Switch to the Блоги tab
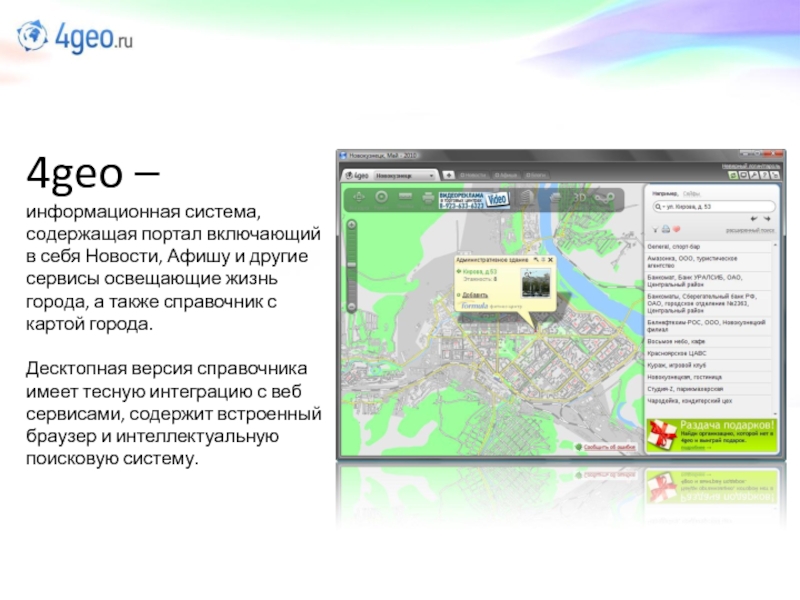 click(x=536, y=175)
